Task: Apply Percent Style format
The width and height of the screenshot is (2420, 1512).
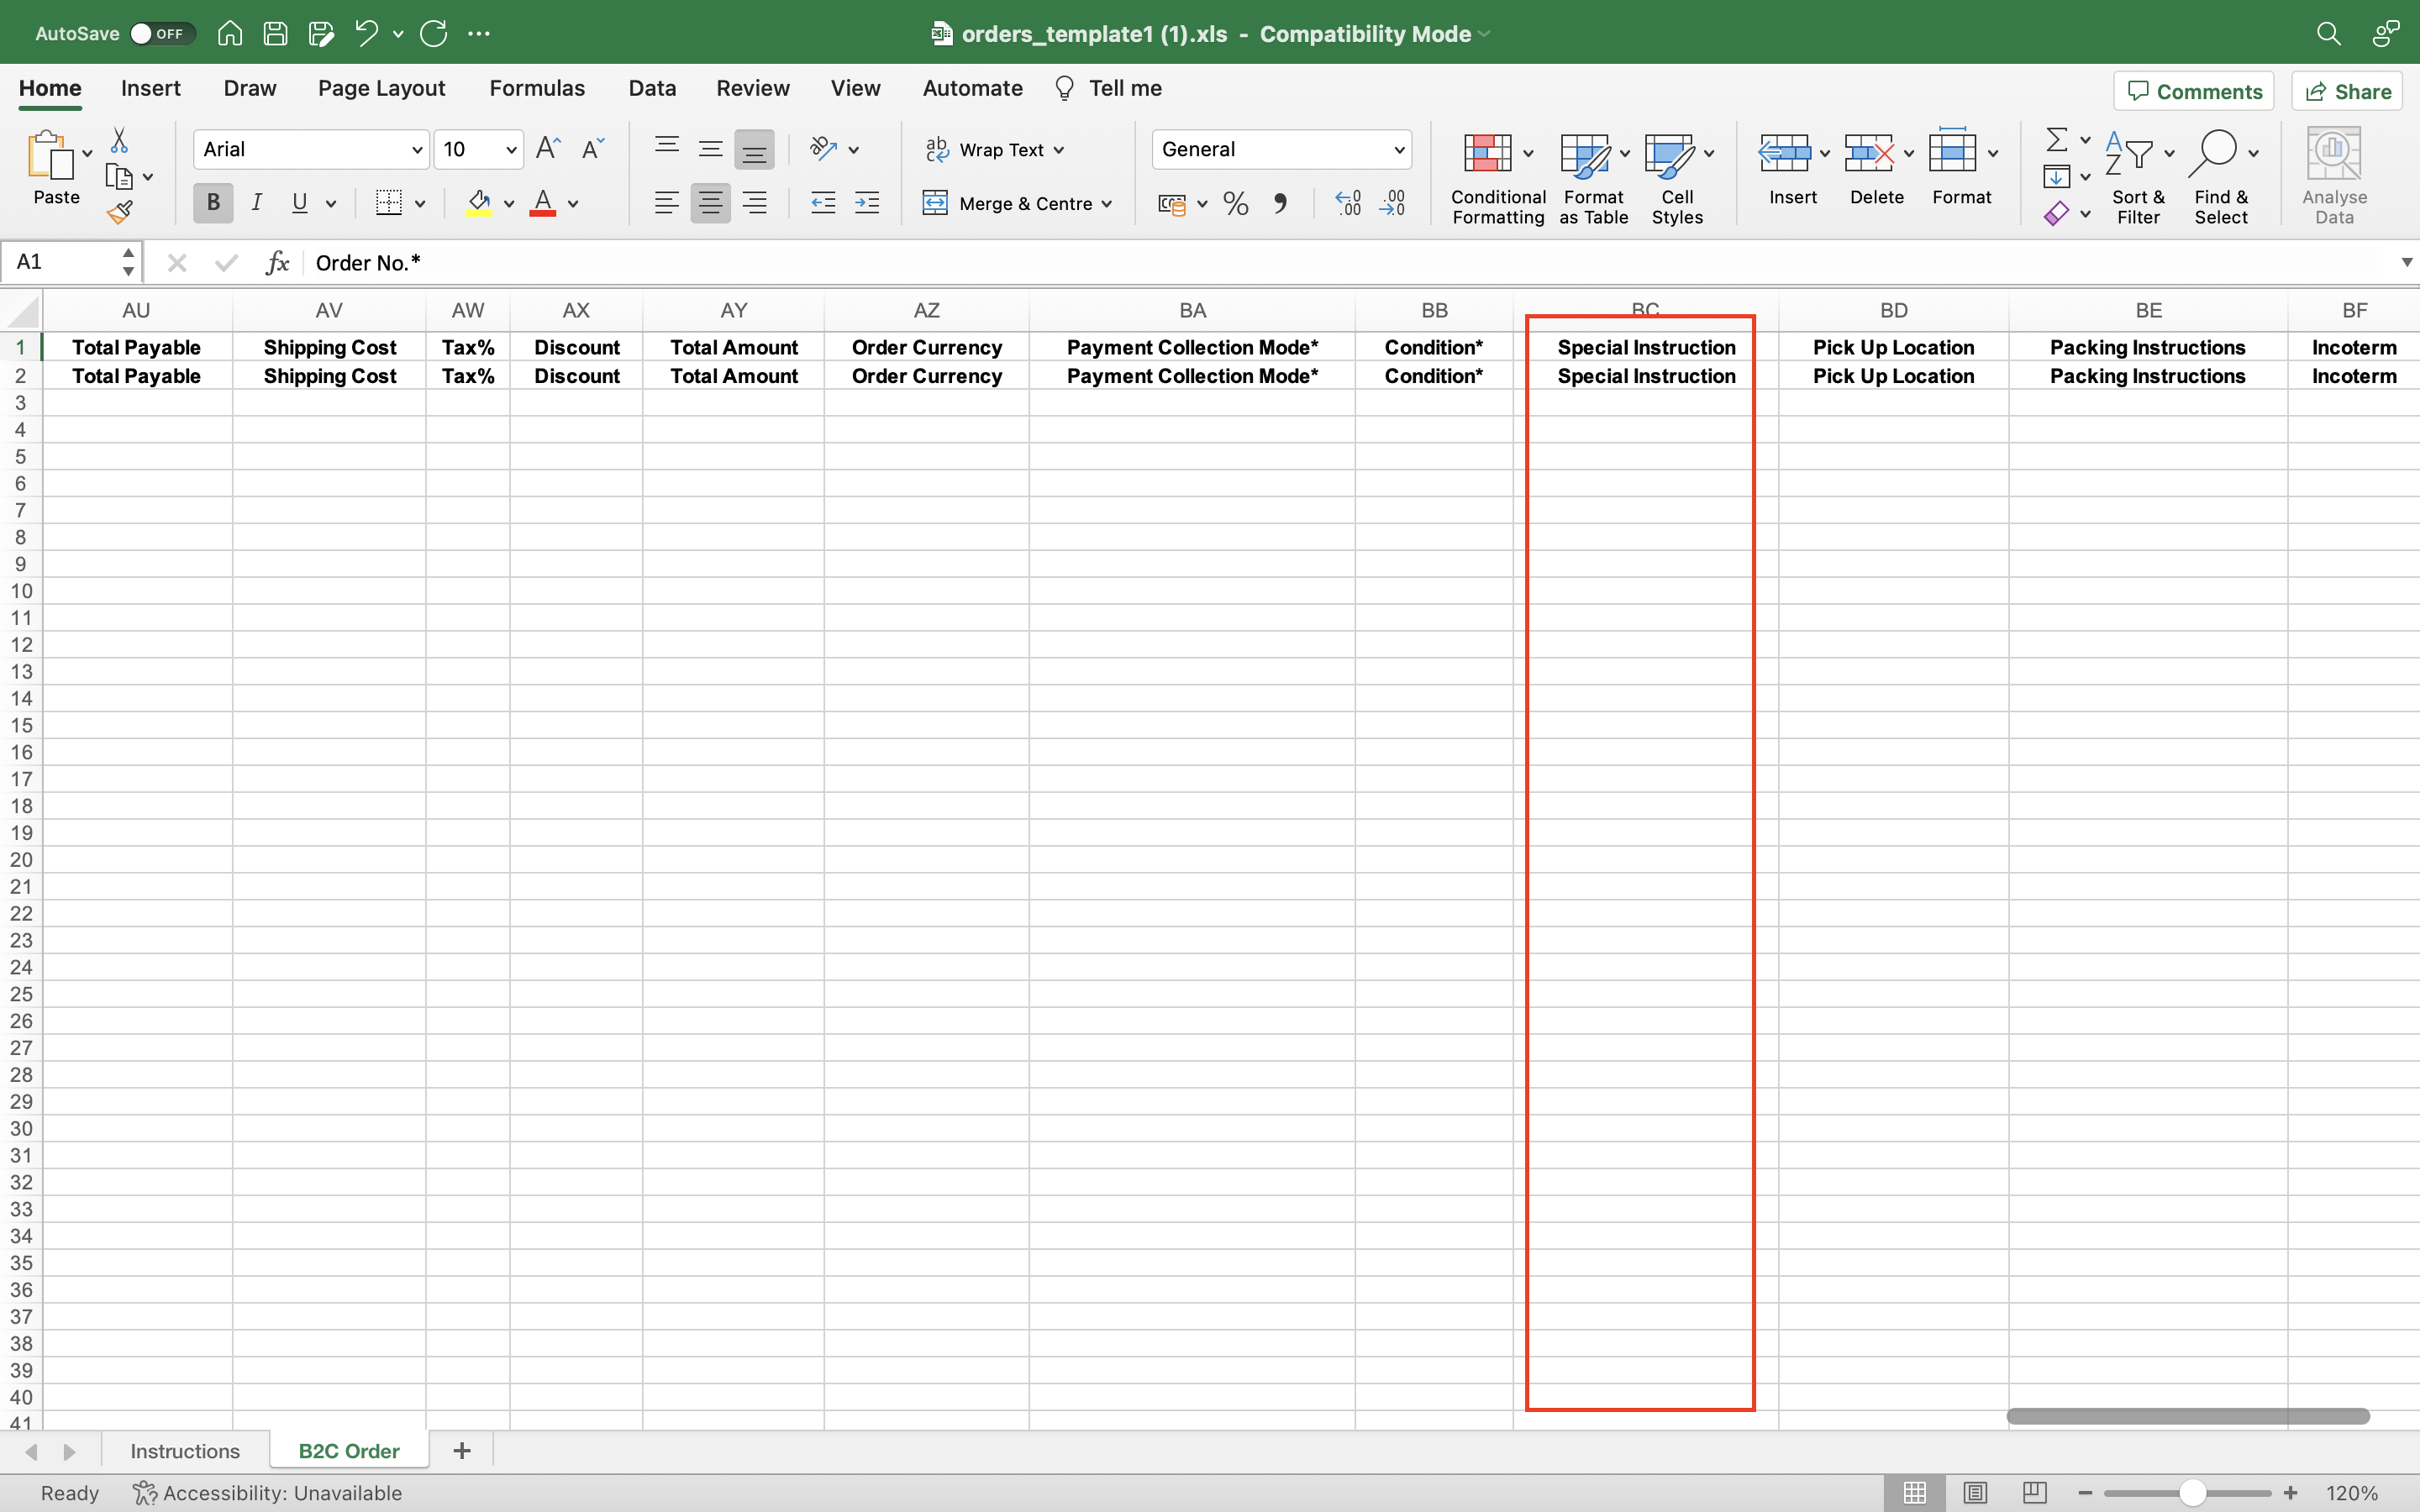Action: coord(1236,203)
